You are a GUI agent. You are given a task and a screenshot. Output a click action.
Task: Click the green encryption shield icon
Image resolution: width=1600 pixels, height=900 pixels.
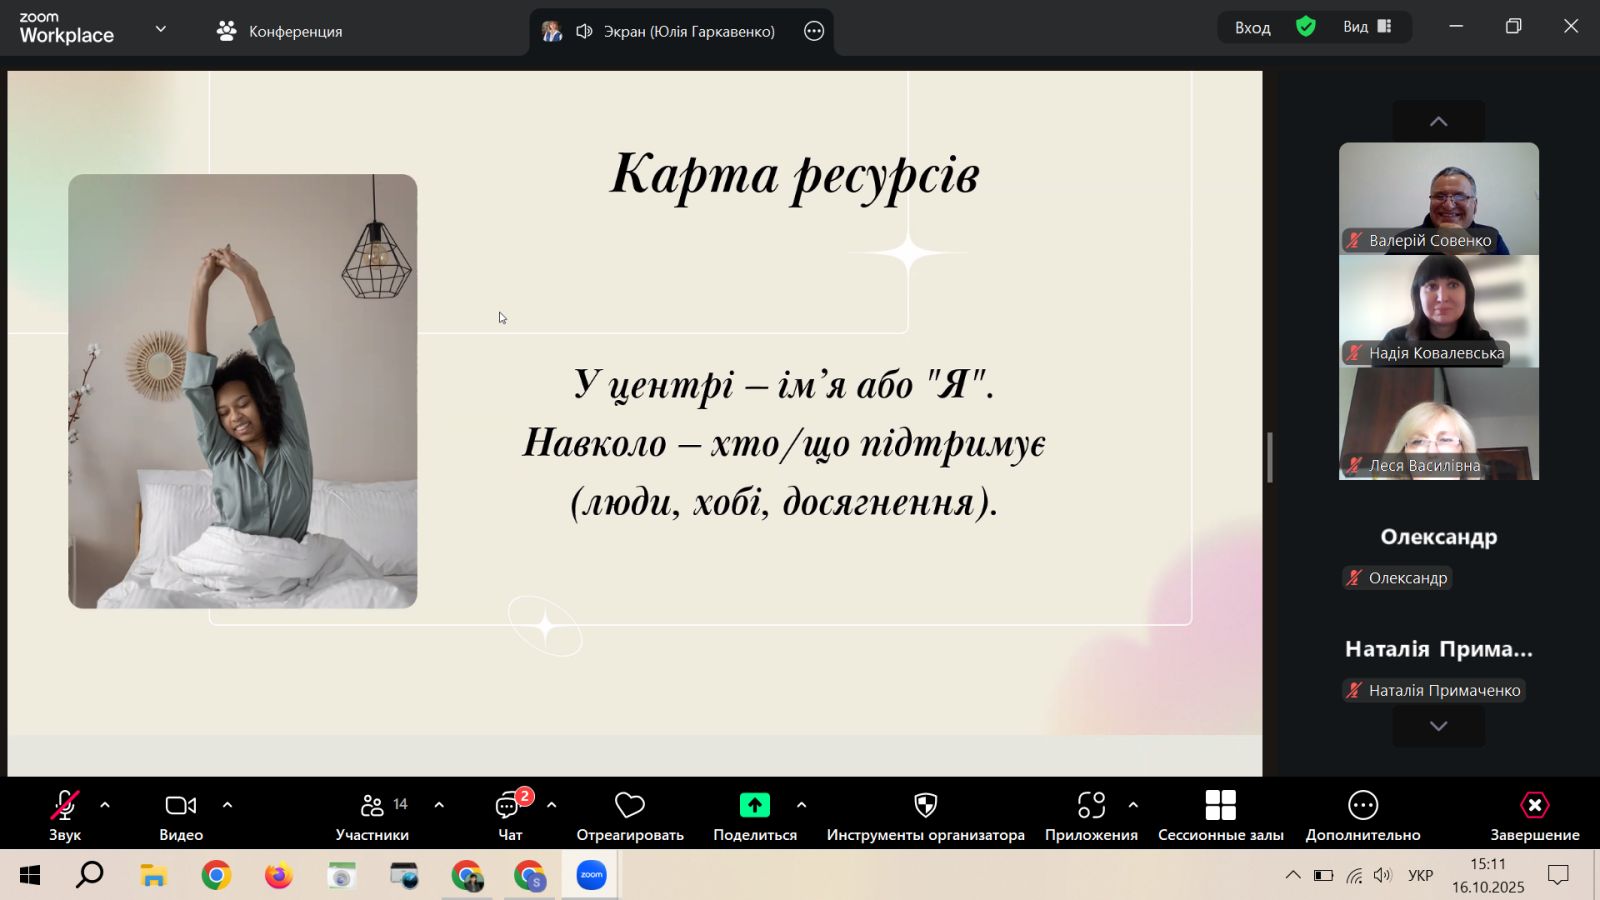[1305, 27]
